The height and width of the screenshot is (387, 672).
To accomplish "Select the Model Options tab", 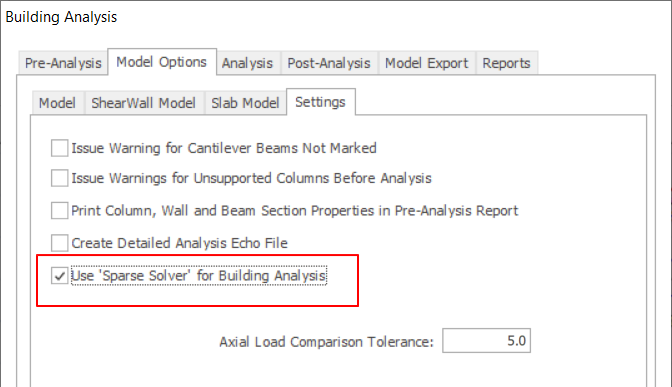I will (162, 62).
